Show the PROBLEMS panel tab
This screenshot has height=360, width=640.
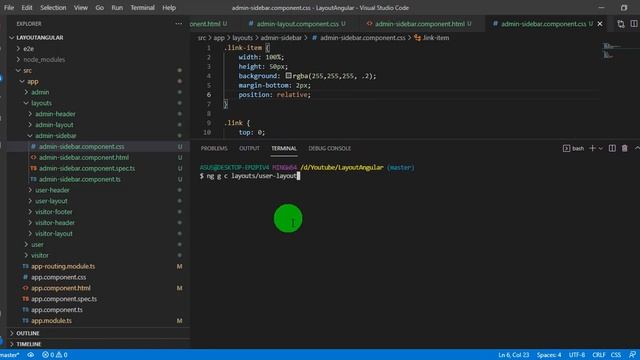coord(214,148)
